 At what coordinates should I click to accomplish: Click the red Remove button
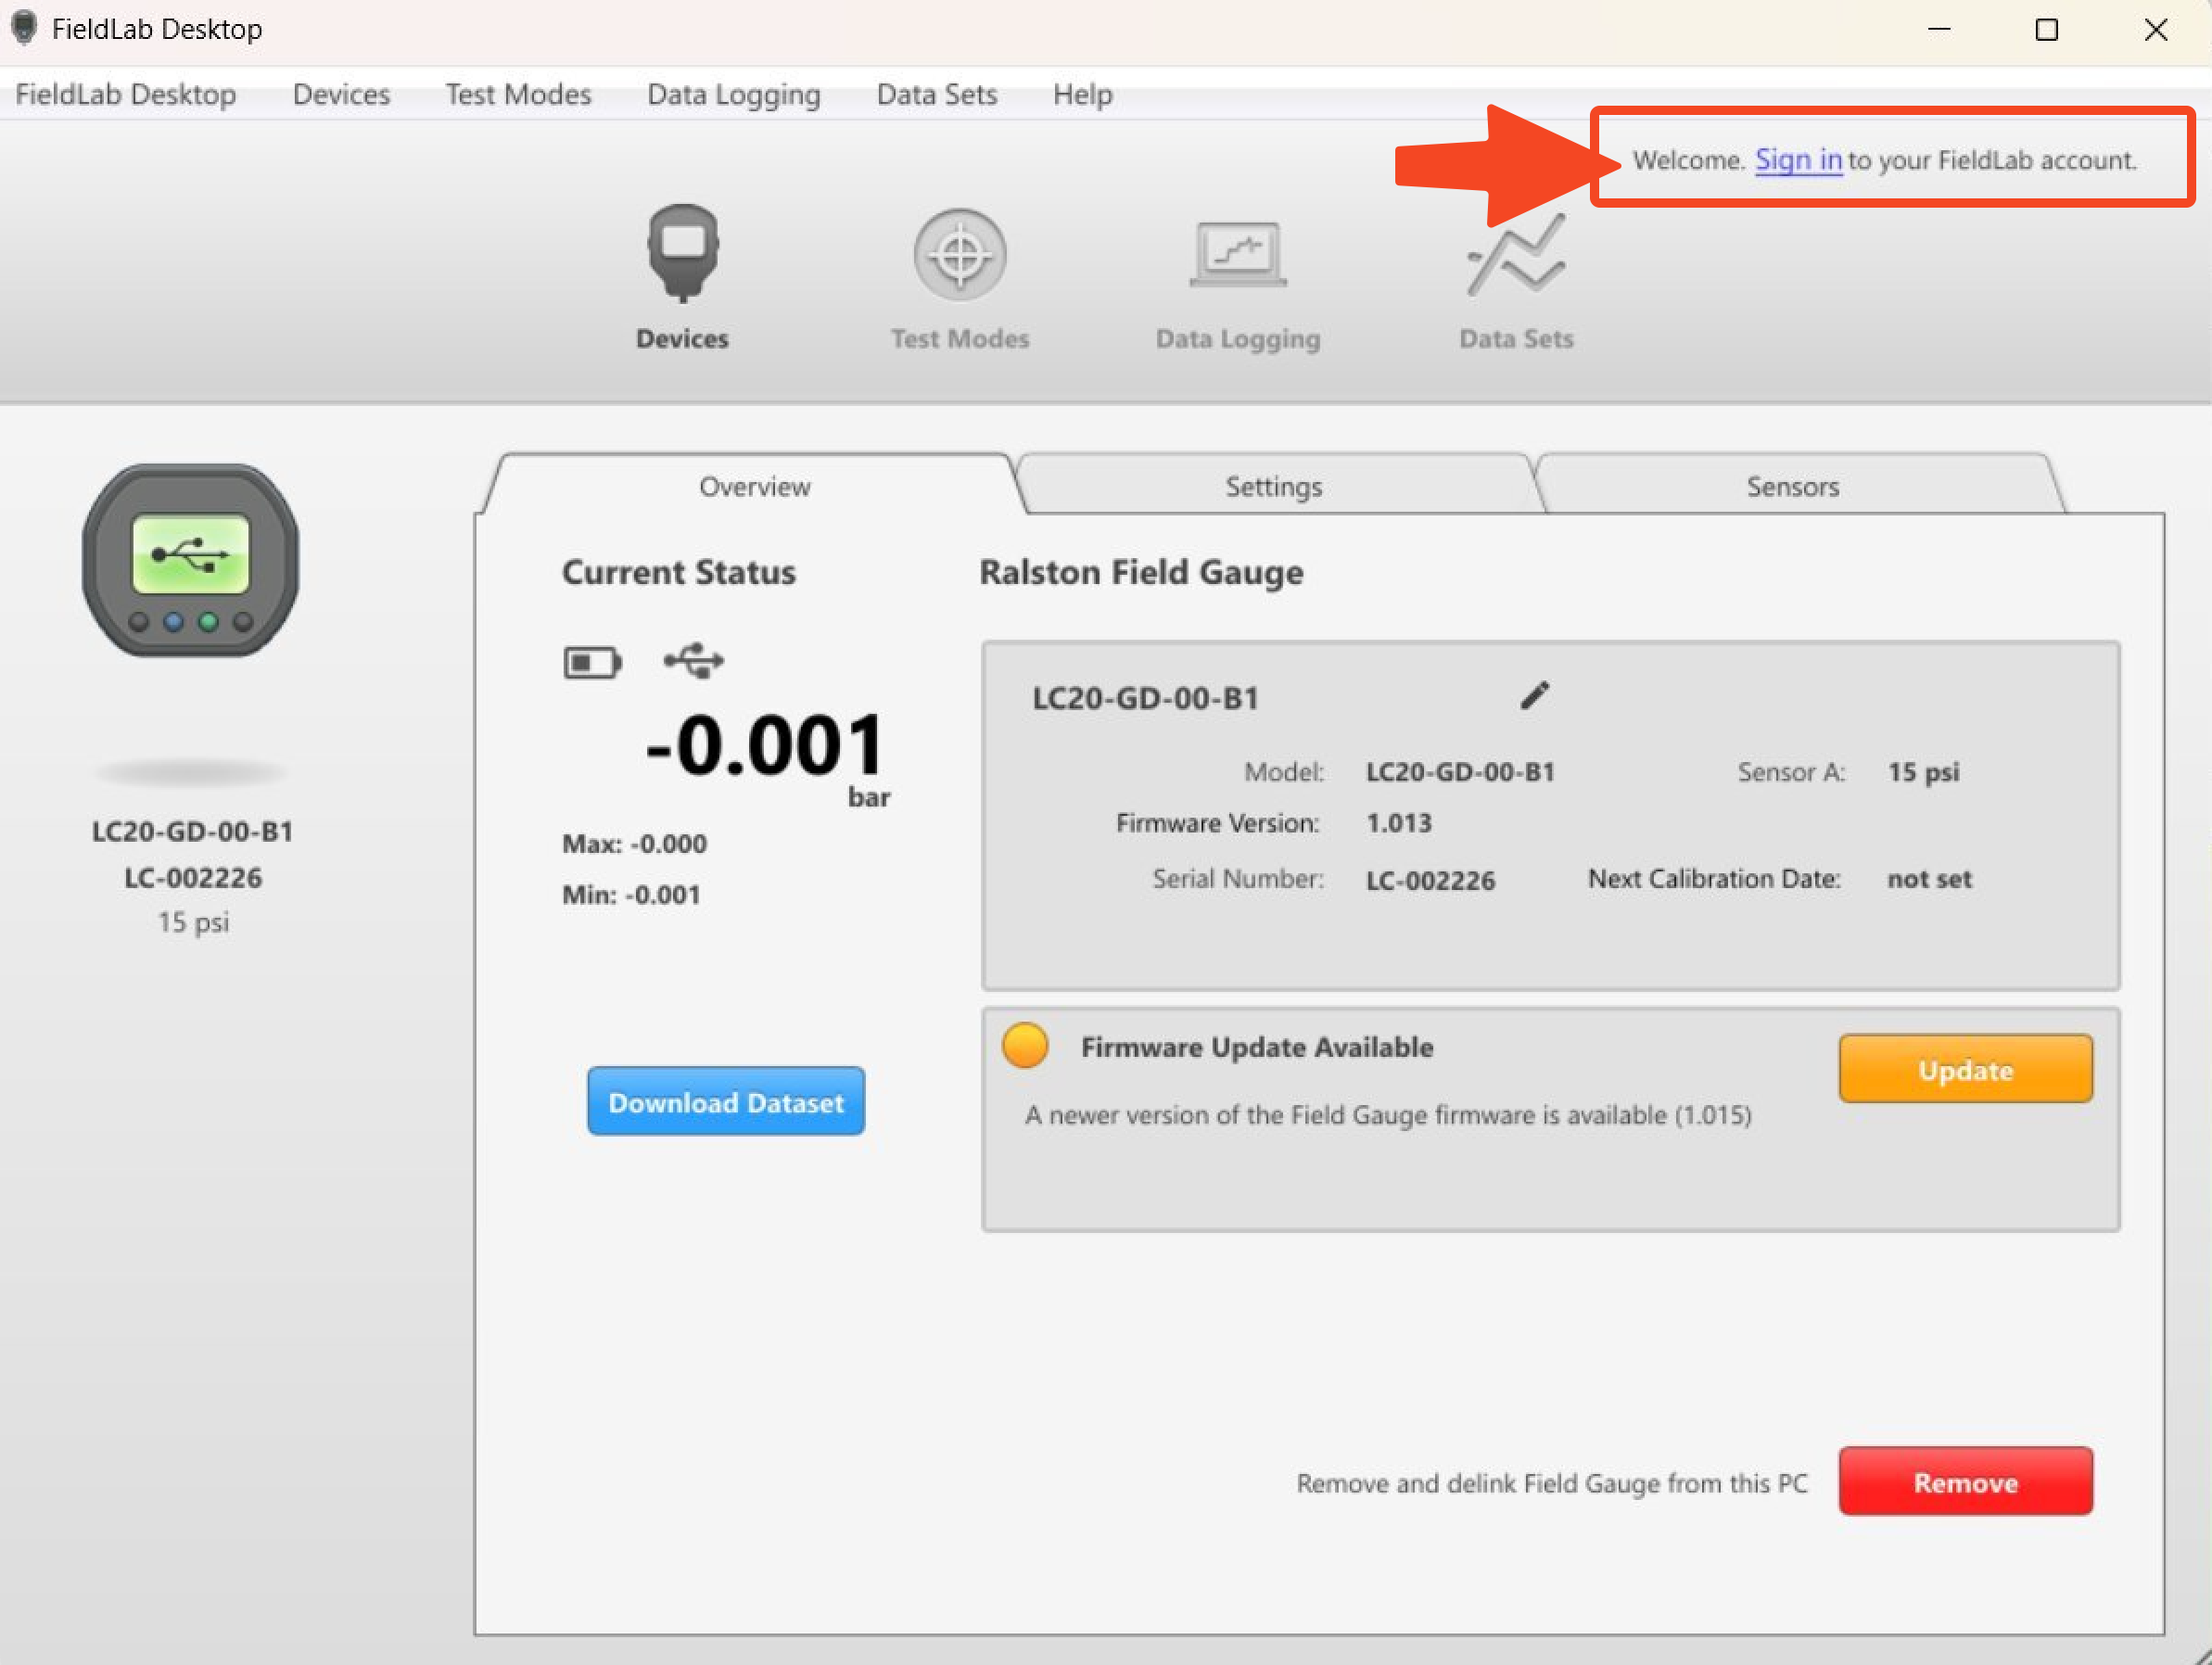pos(1965,1481)
